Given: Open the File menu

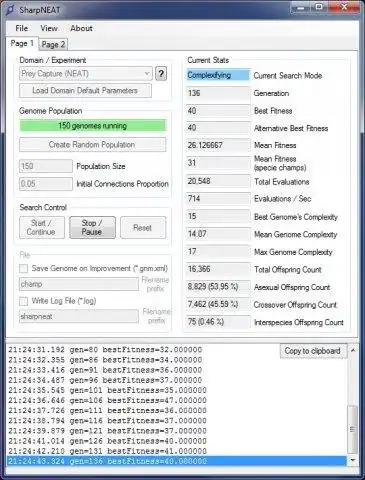Looking at the screenshot, I should click(22, 28).
